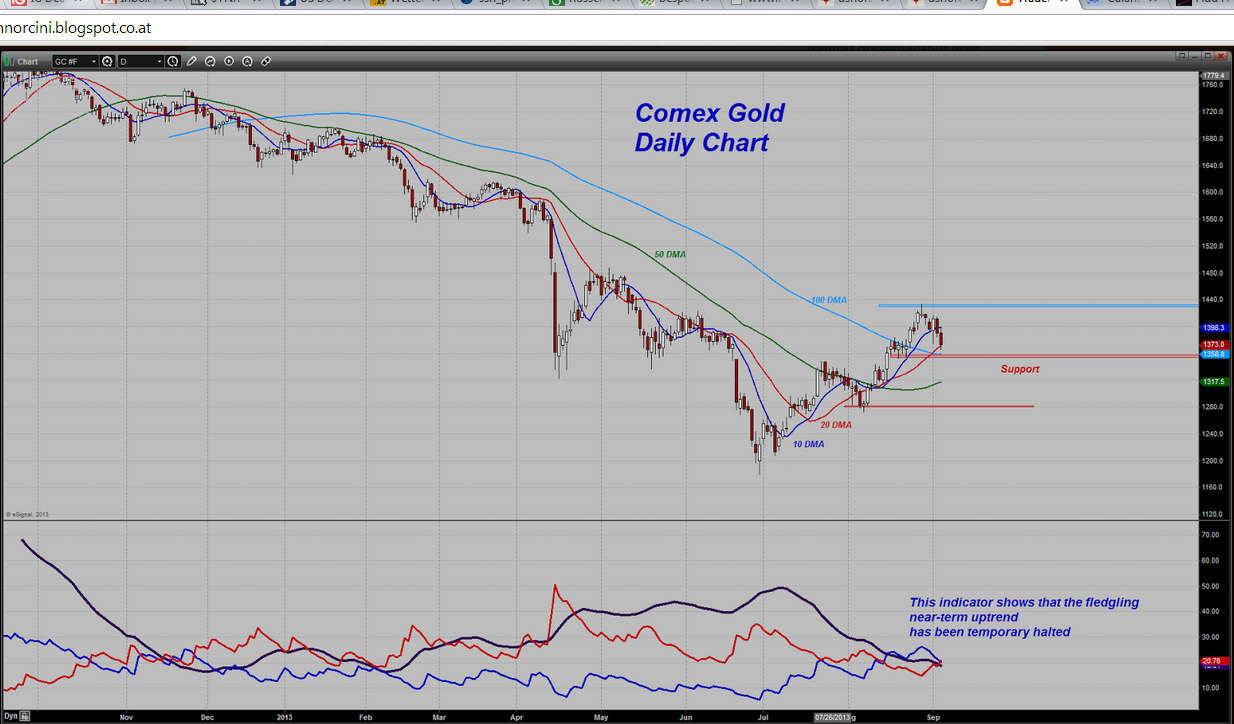Click the 100 DMA line label
This screenshot has width=1234, height=724.
pos(829,300)
